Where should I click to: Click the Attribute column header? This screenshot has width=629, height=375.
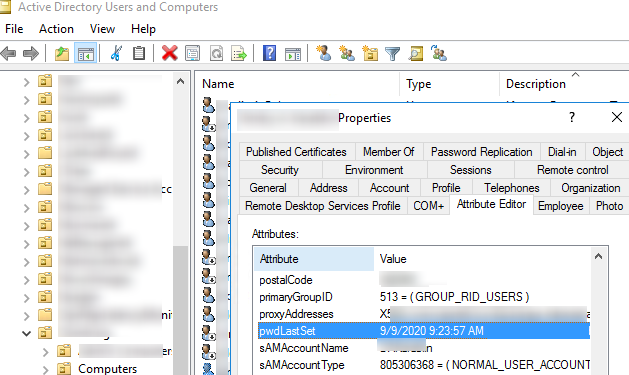pos(314,259)
